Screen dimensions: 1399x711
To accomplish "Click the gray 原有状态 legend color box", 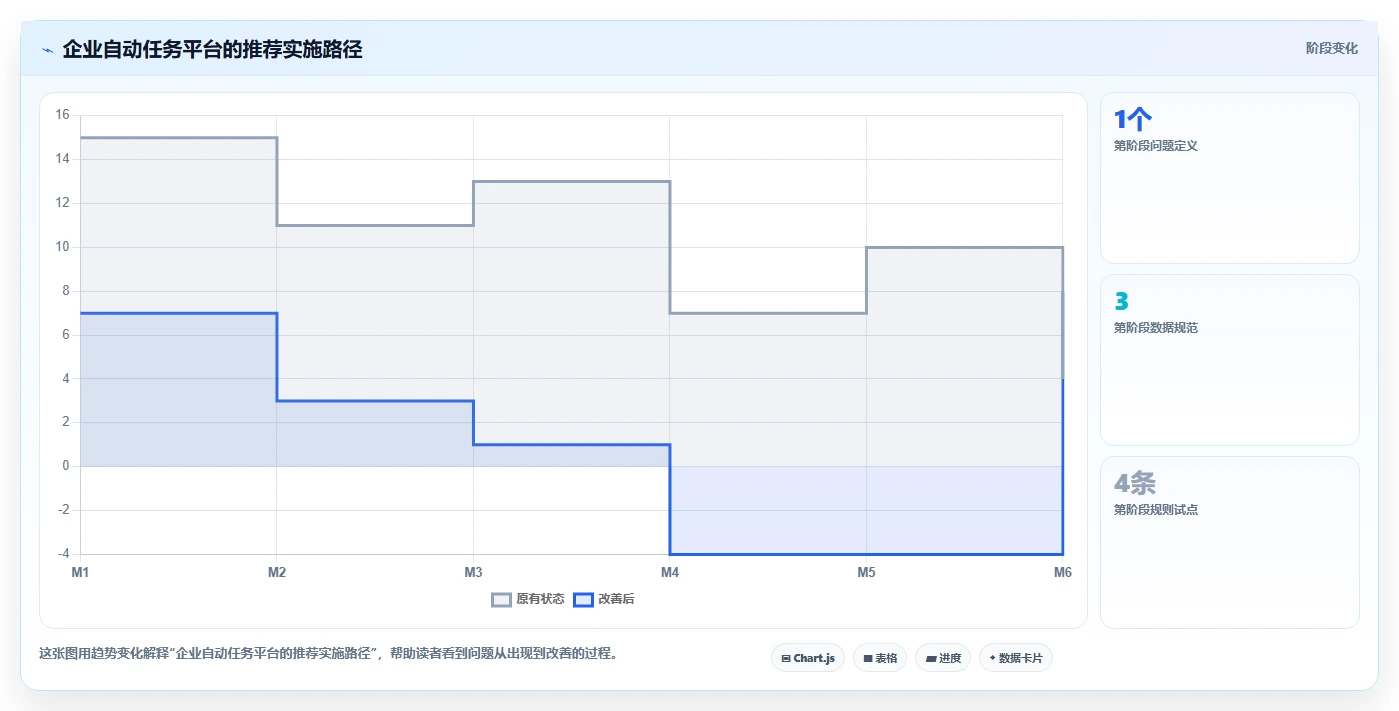I will coord(501,600).
